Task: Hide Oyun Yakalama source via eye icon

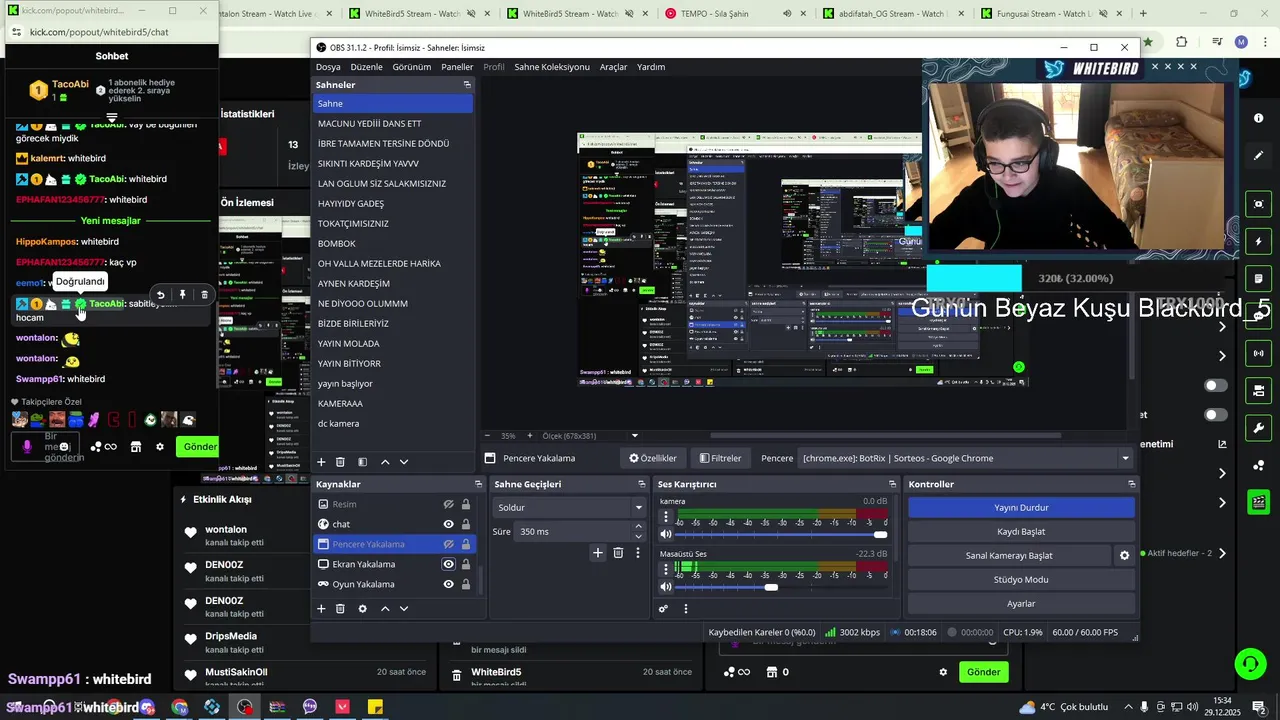Action: 448,584
